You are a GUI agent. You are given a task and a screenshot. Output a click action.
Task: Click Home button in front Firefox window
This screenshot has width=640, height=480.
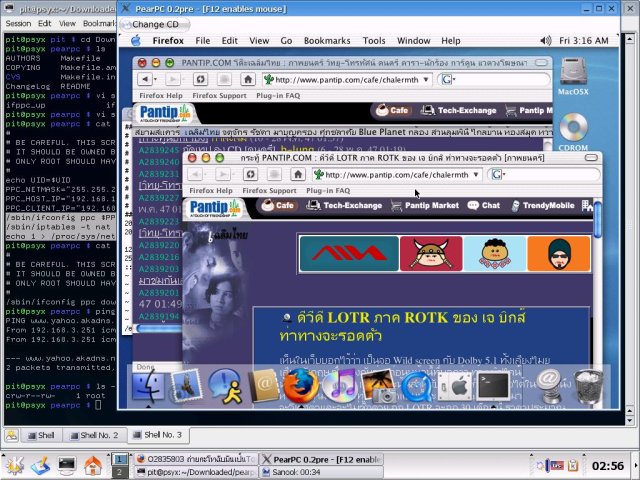coord(298,174)
